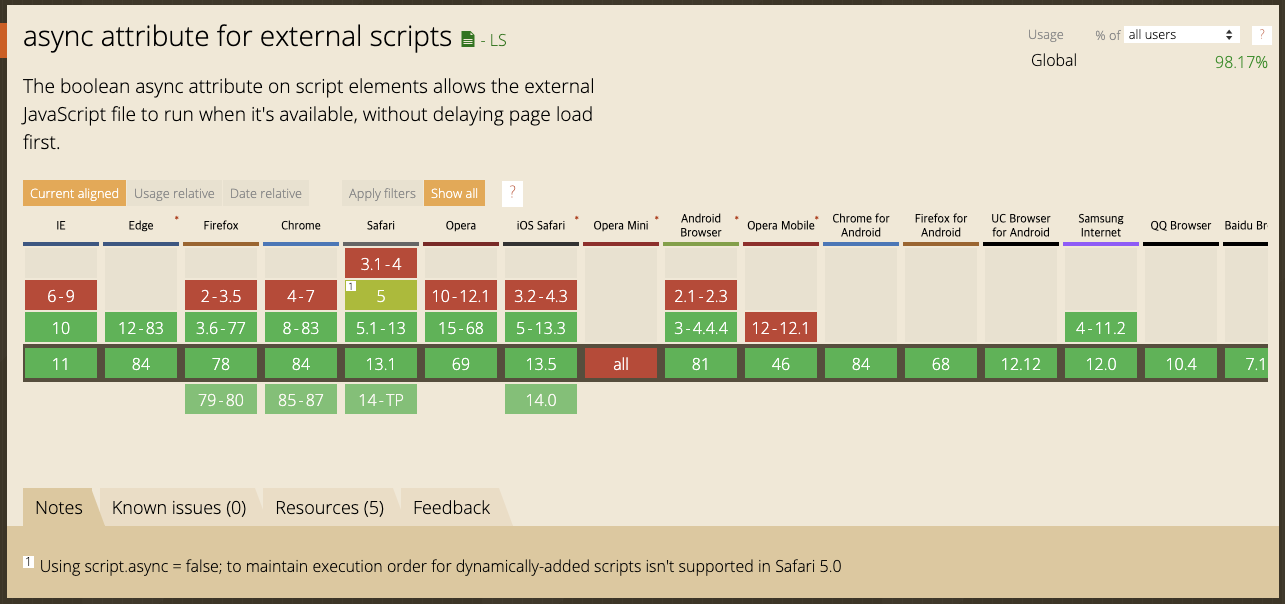Click the LS status link by title
Viewport: 1285px width, 604px height.
[x=498, y=41]
